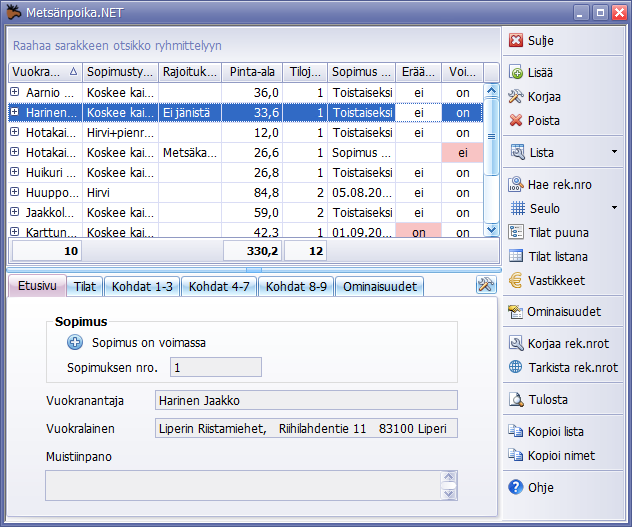Expand the Huikuri row tree node

tap(15, 173)
